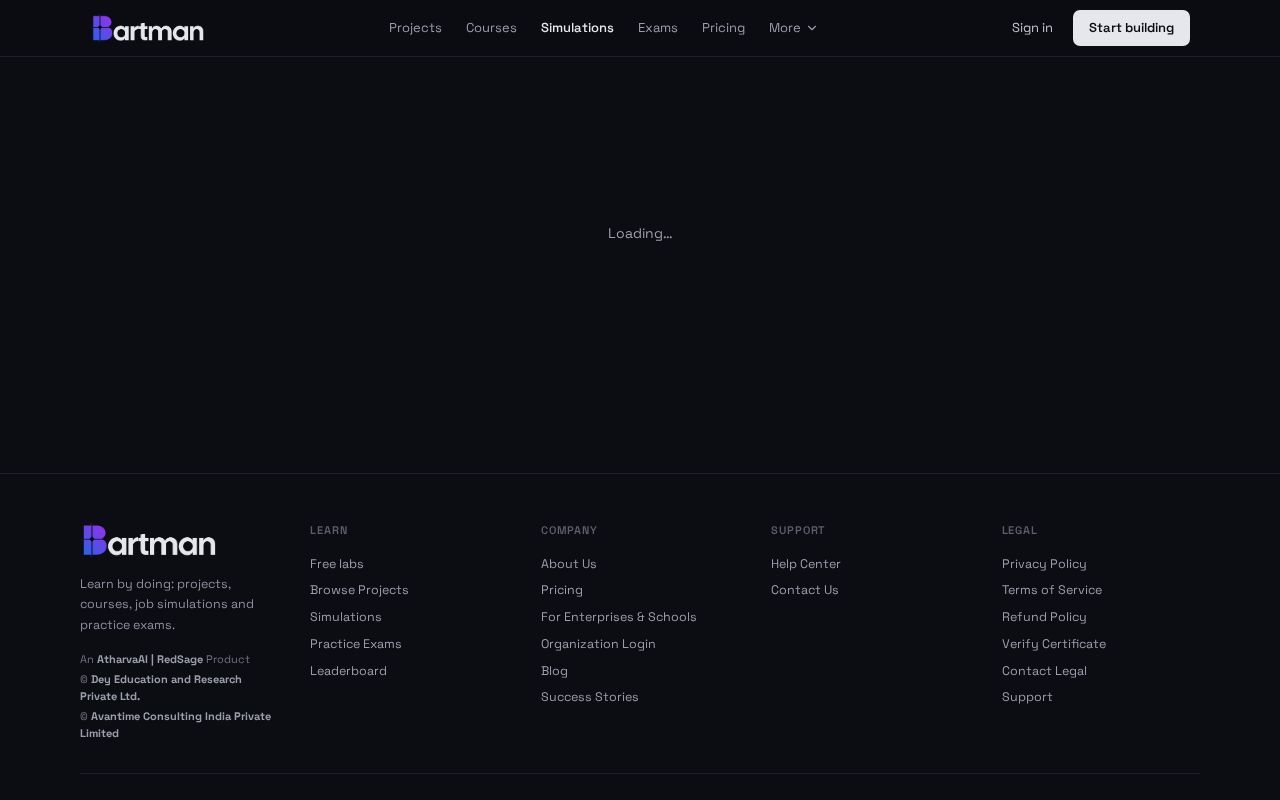The width and height of the screenshot is (1280, 800).
Task: Click the Bartman logo in the footer
Action: (150, 540)
